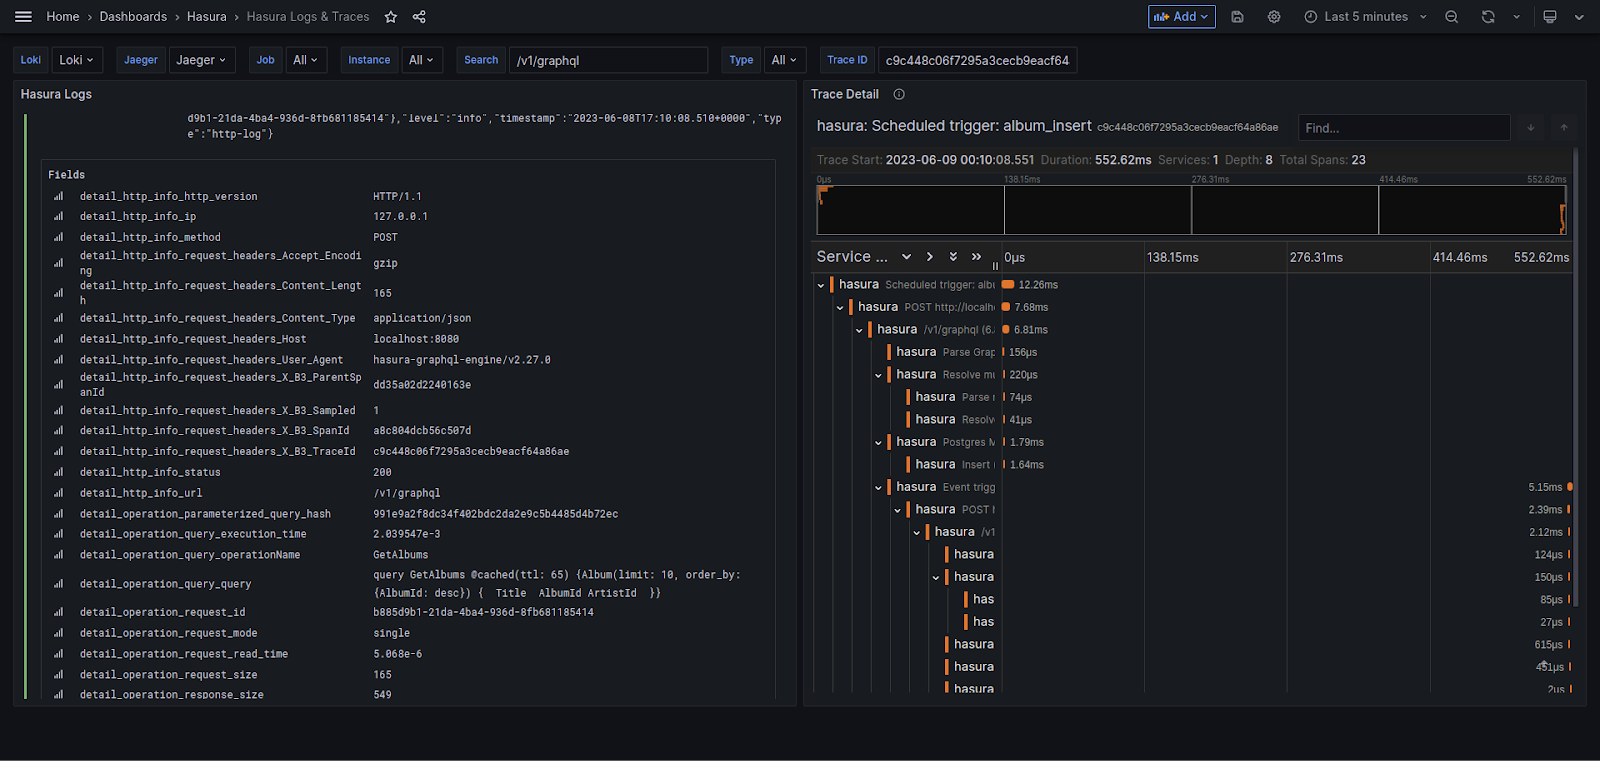Show stats for request_headers_User_Agent field

tap(59, 360)
